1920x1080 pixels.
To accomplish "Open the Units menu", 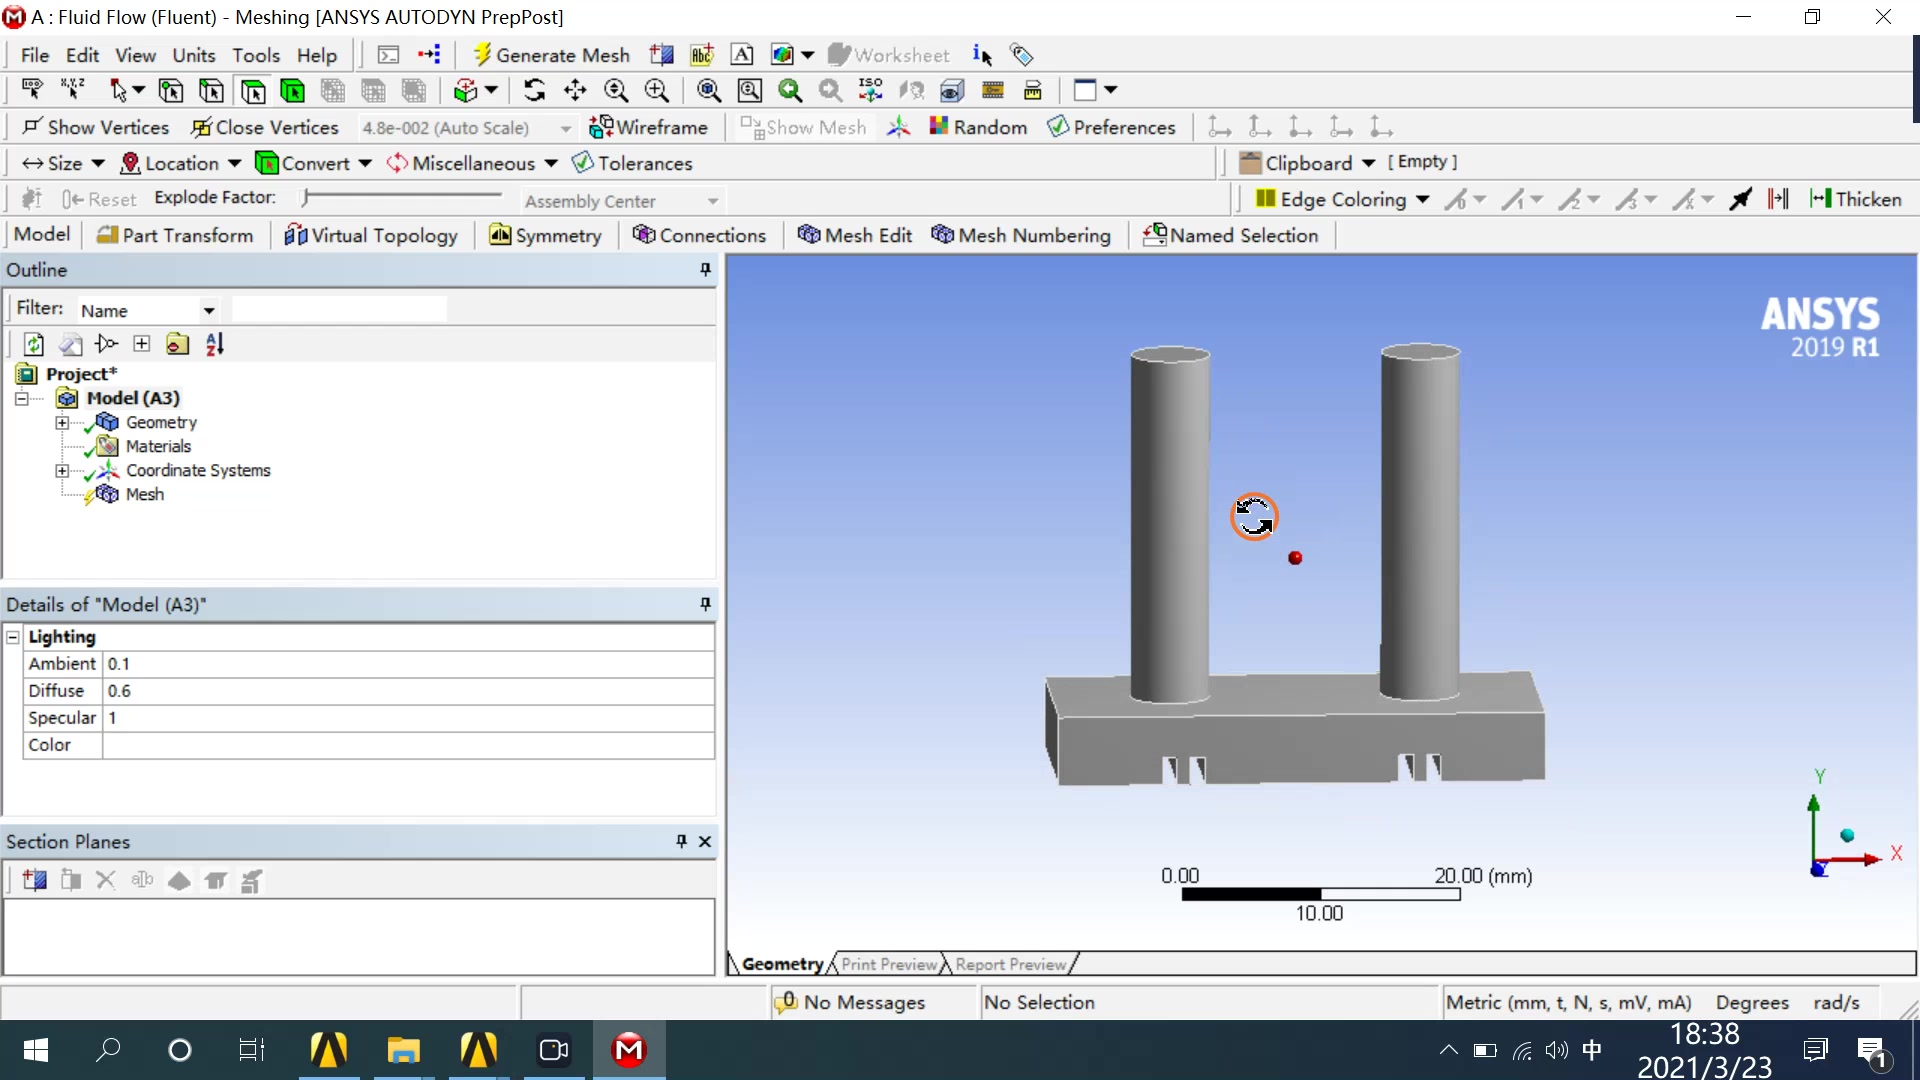I will pos(193,55).
